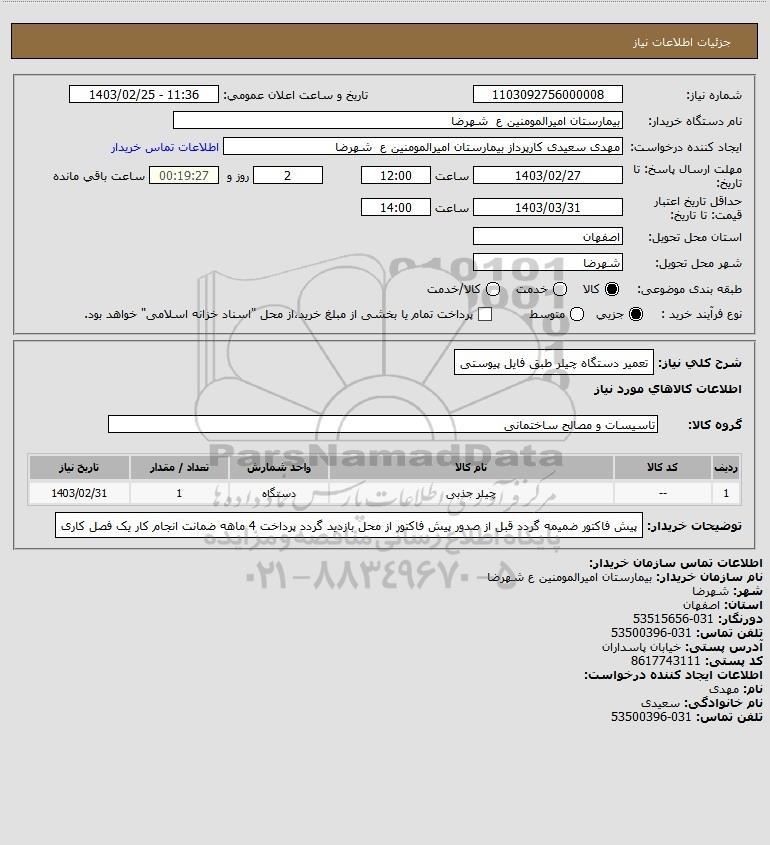The width and height of the screenshot is (770, 845).
Task: Click the تاریخ نیاز column header
Action: pos(79,468)
